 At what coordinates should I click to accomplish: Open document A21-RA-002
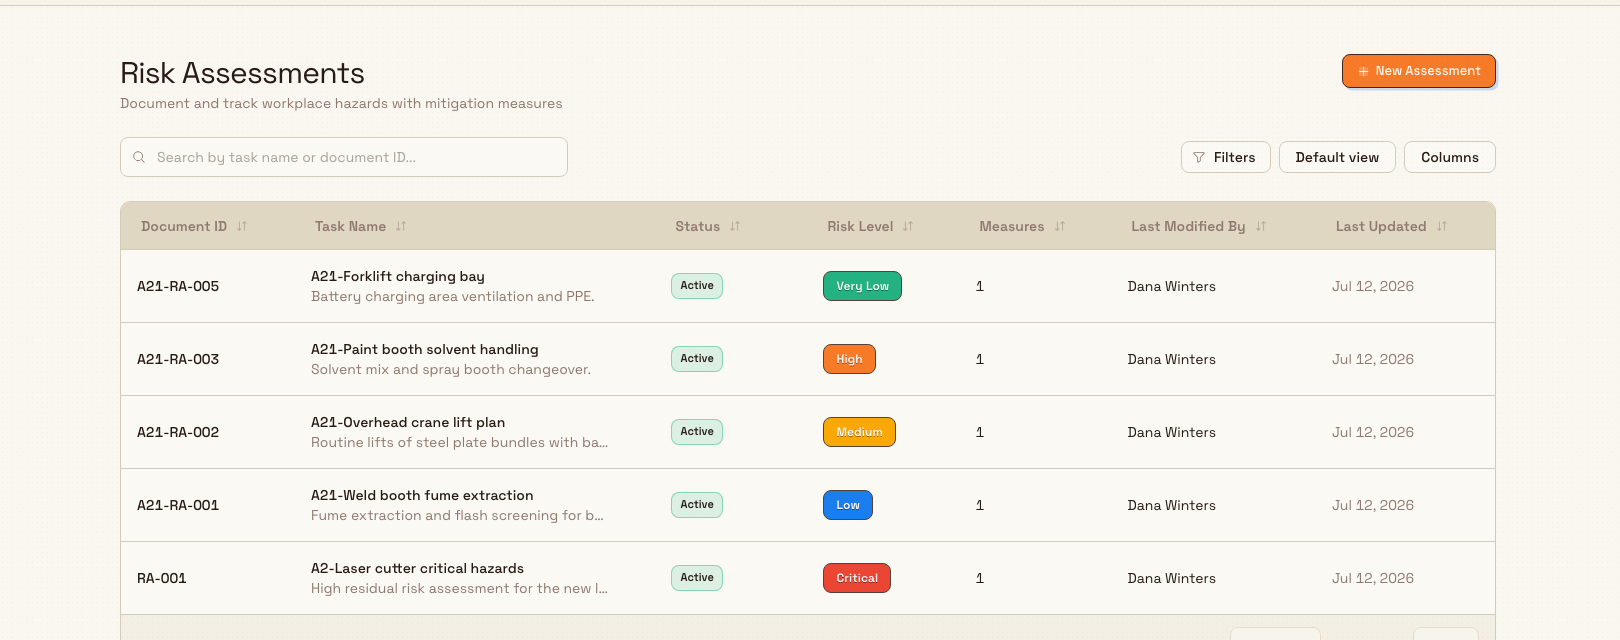[x=178, y=432]
